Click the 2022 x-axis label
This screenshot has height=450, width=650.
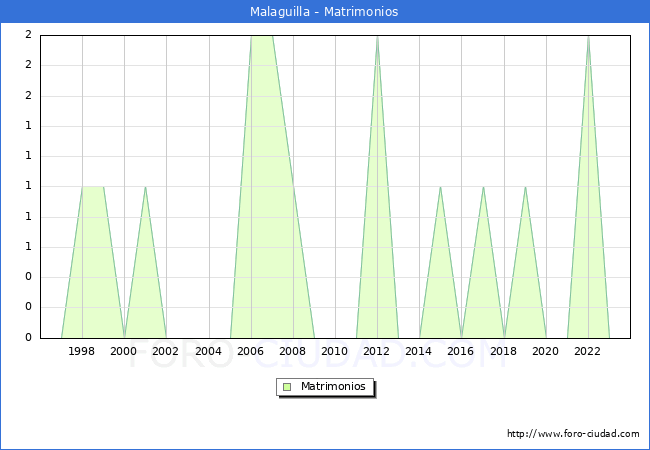(x=588, y=351)
